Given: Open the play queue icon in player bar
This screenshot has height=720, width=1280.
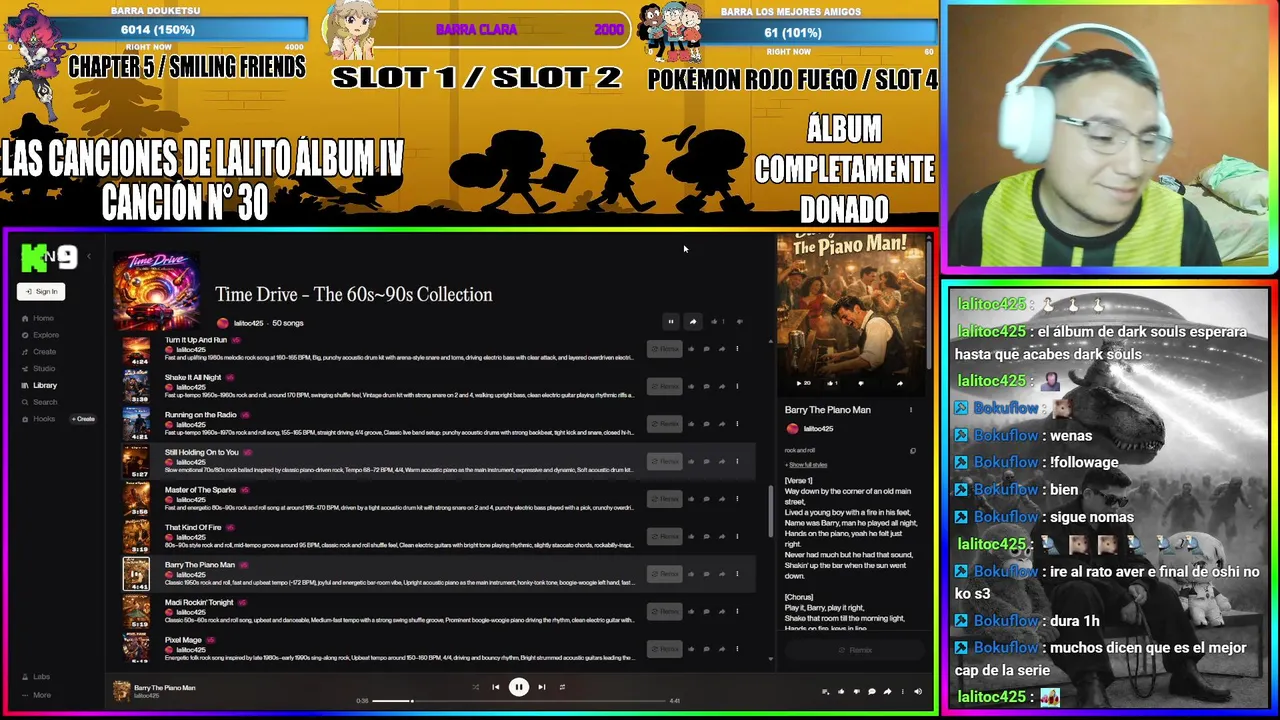Looking at the screenshot, I should 826,691.
